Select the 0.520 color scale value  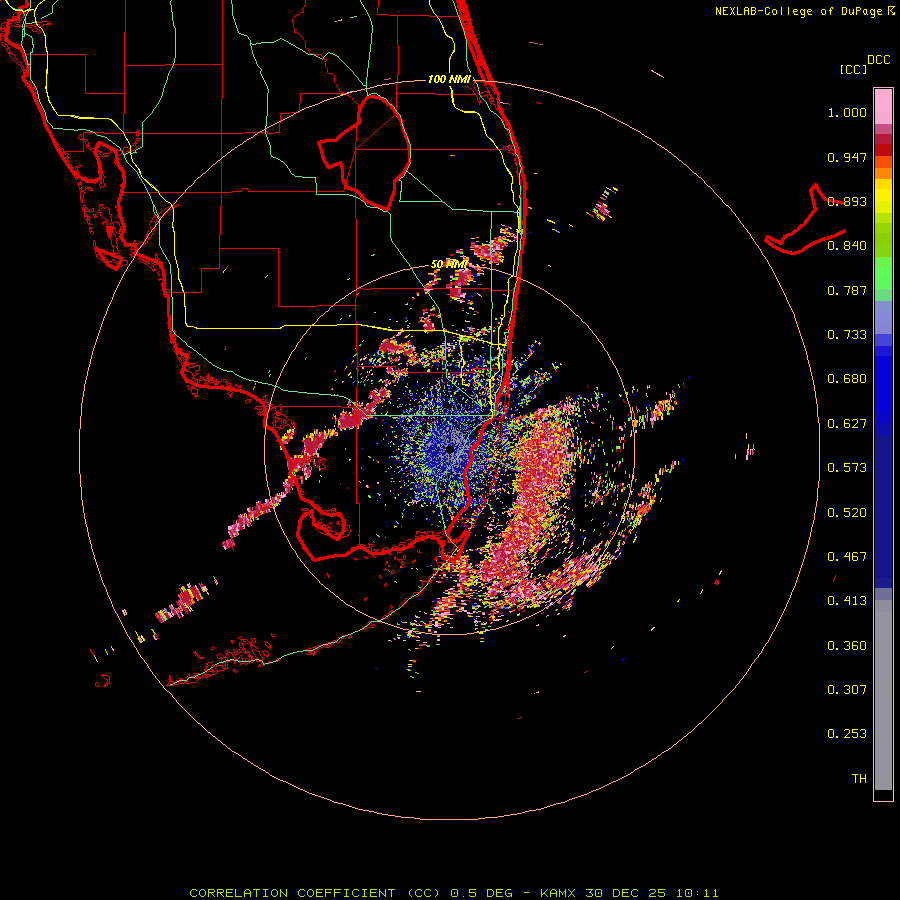[x=847, y=513]
